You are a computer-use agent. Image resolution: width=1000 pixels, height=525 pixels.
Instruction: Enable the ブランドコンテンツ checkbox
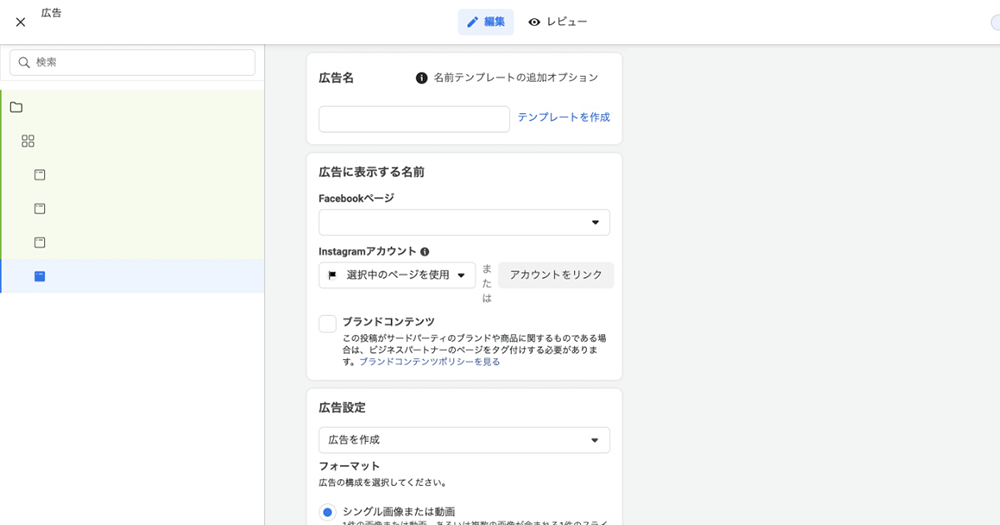328,323
